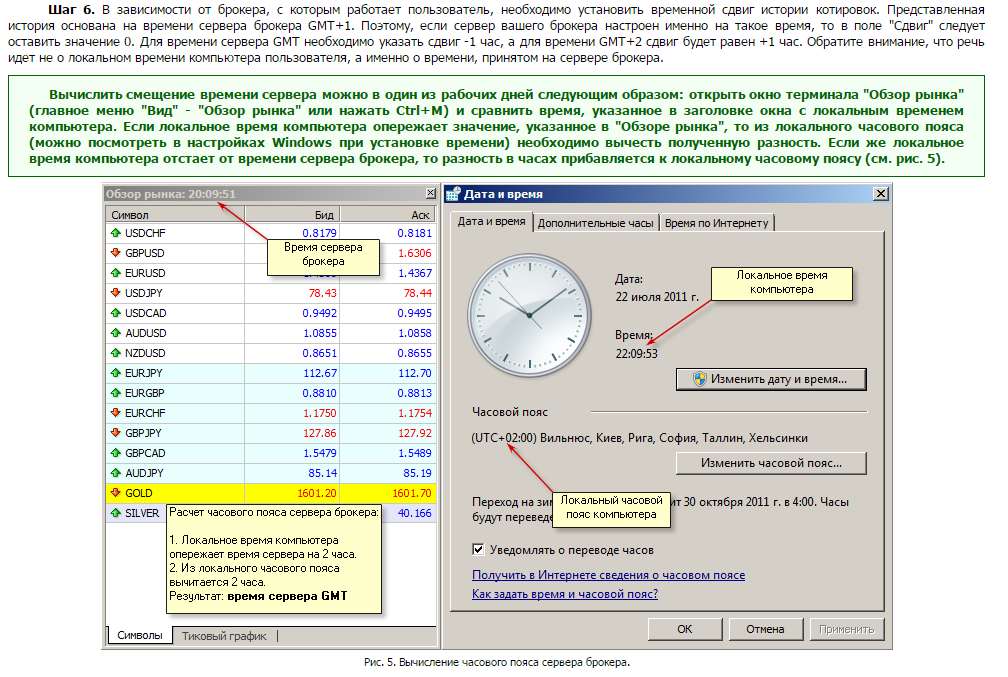Select the USDJPY symbol name
Viewport: 1008px width, 677px height.
(143, 293)
